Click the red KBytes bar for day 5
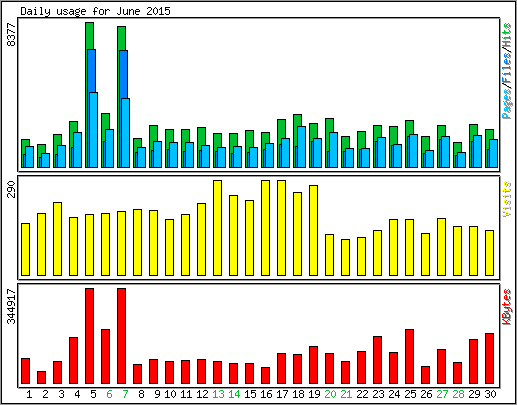This screenshot has height=405, width=517. tap(89, 336)
